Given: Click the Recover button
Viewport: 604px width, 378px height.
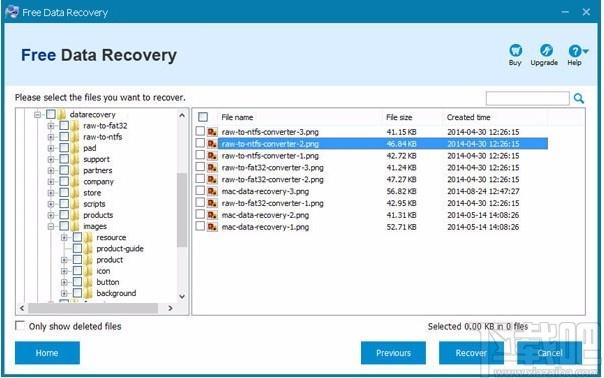Looking at the screenshot, I should 471,353.
